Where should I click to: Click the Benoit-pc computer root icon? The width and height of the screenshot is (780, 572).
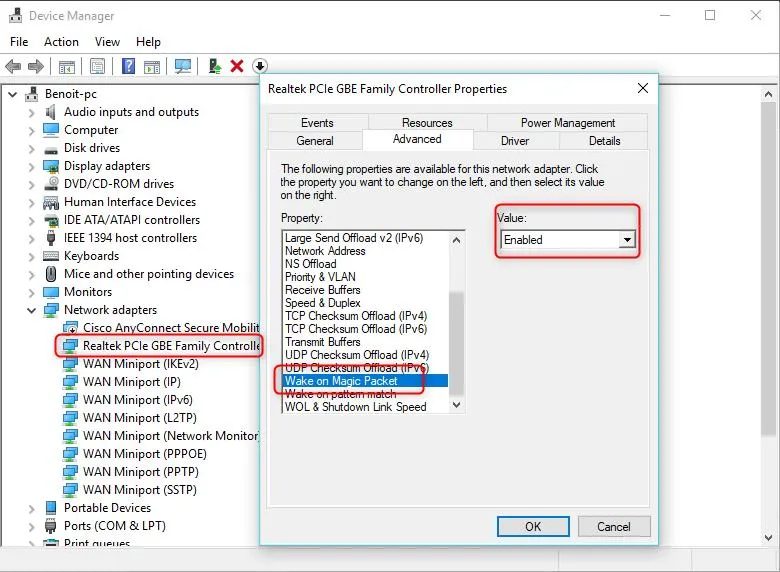point(32,94)
